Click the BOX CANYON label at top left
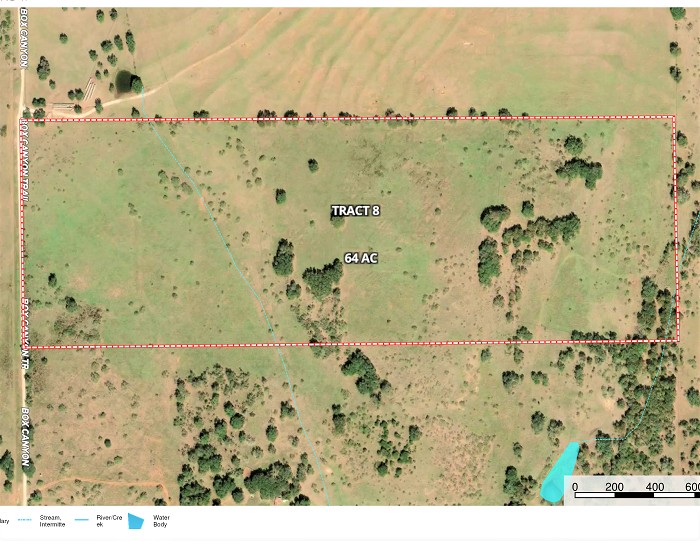700x541 pixels. (24, 38)
